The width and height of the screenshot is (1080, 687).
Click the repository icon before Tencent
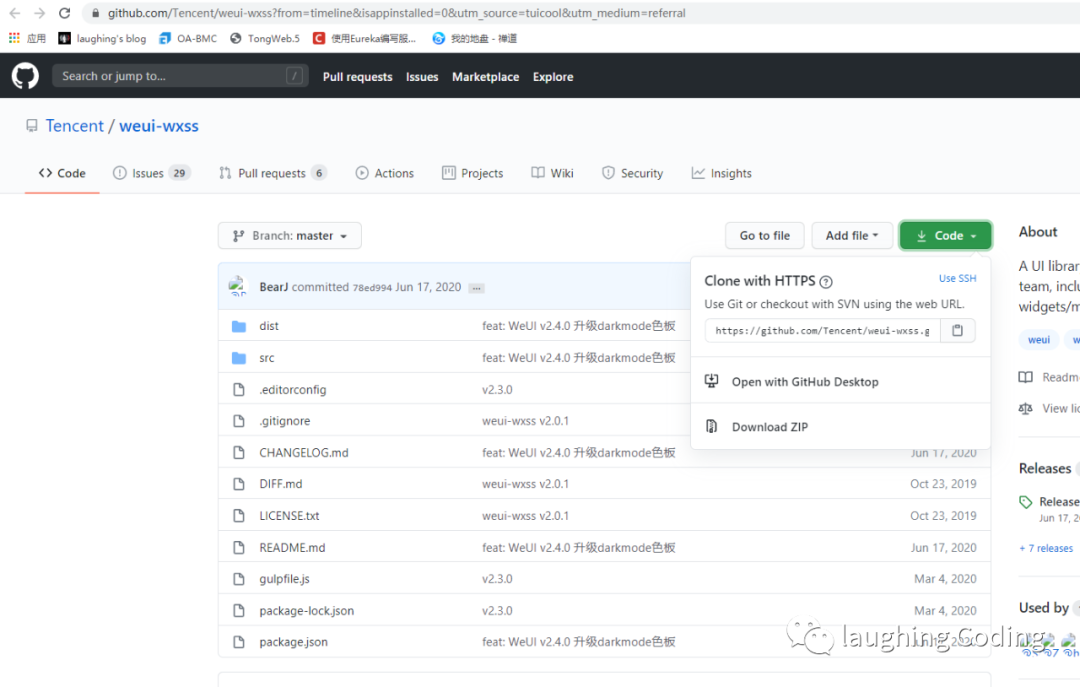[32, 125]
